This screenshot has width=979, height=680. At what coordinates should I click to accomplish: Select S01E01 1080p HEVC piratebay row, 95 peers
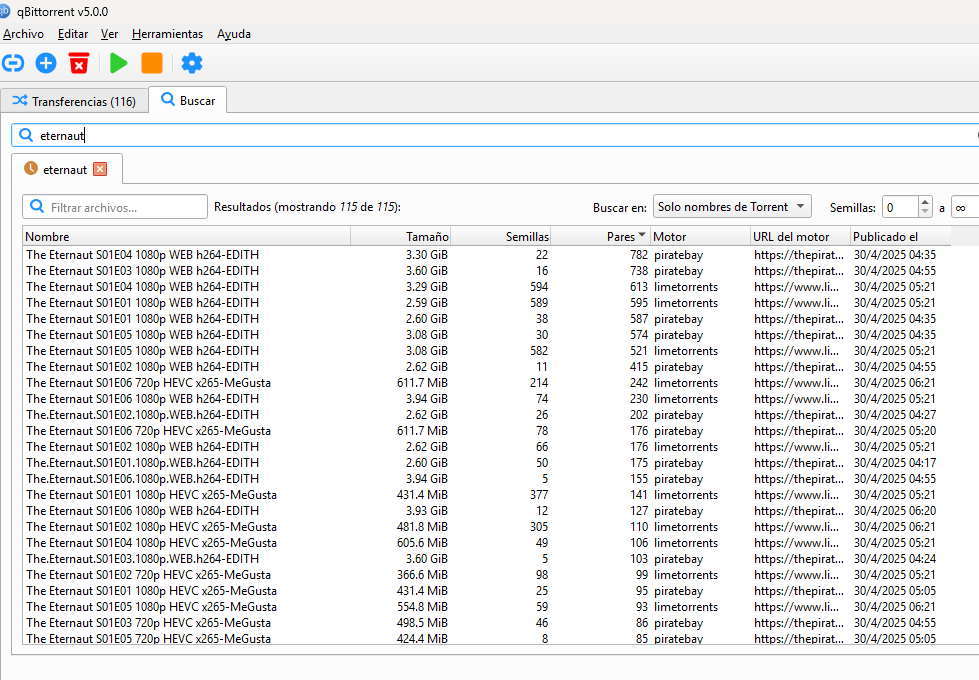pos(487,591)
